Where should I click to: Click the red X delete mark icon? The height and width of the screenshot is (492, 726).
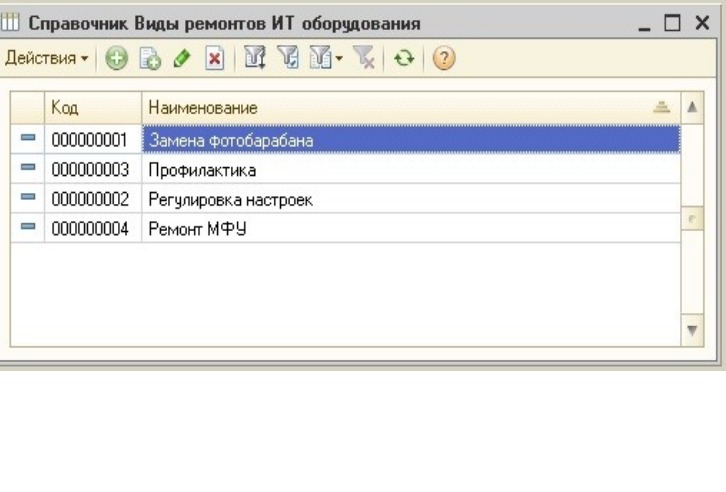214,59
